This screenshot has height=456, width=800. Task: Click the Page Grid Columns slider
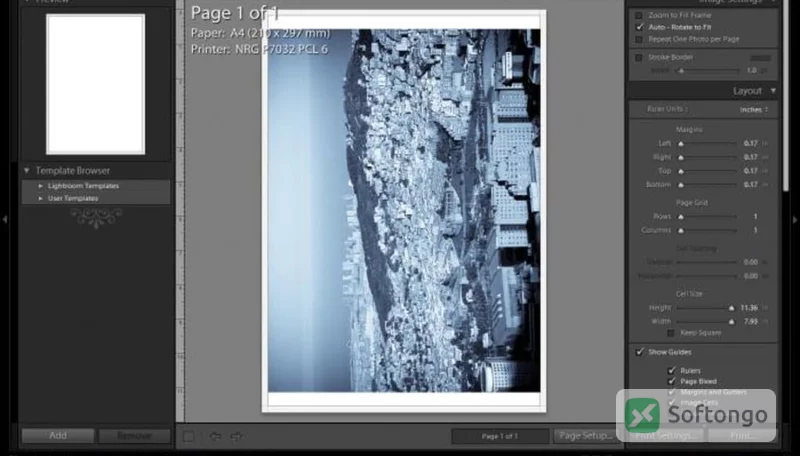point(708,231)
